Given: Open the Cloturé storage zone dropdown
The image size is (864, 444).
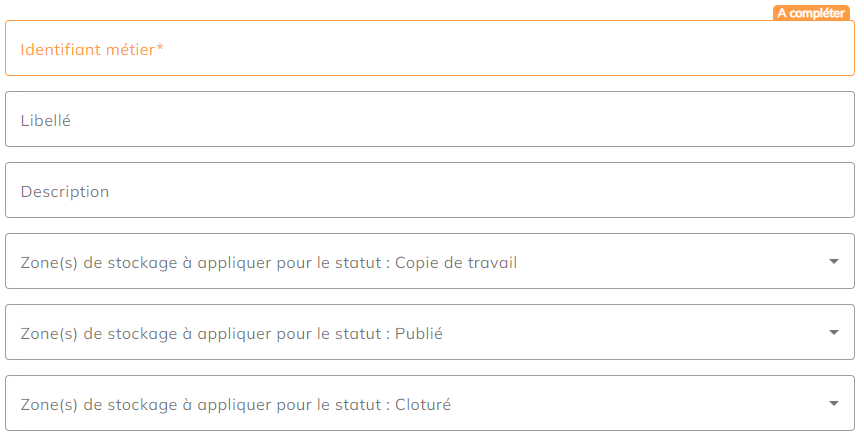Looking at the screenshot, I should pyautogui.click(x=430, y=404).
